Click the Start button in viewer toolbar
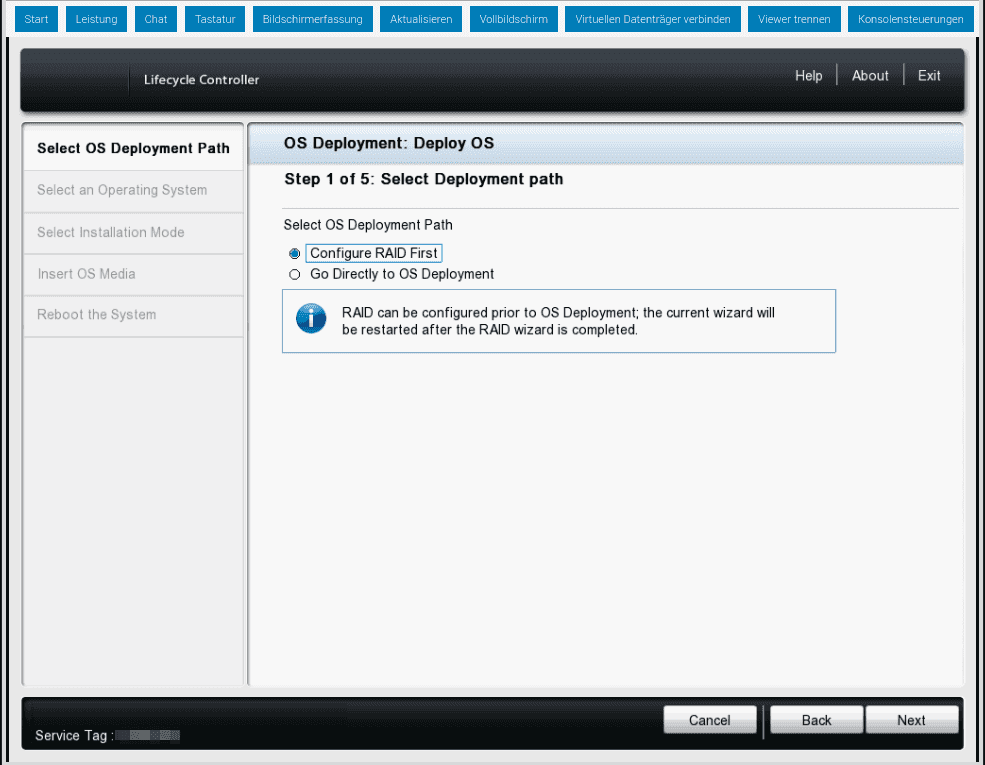The image size is (985, 765). tap(36, 19)
